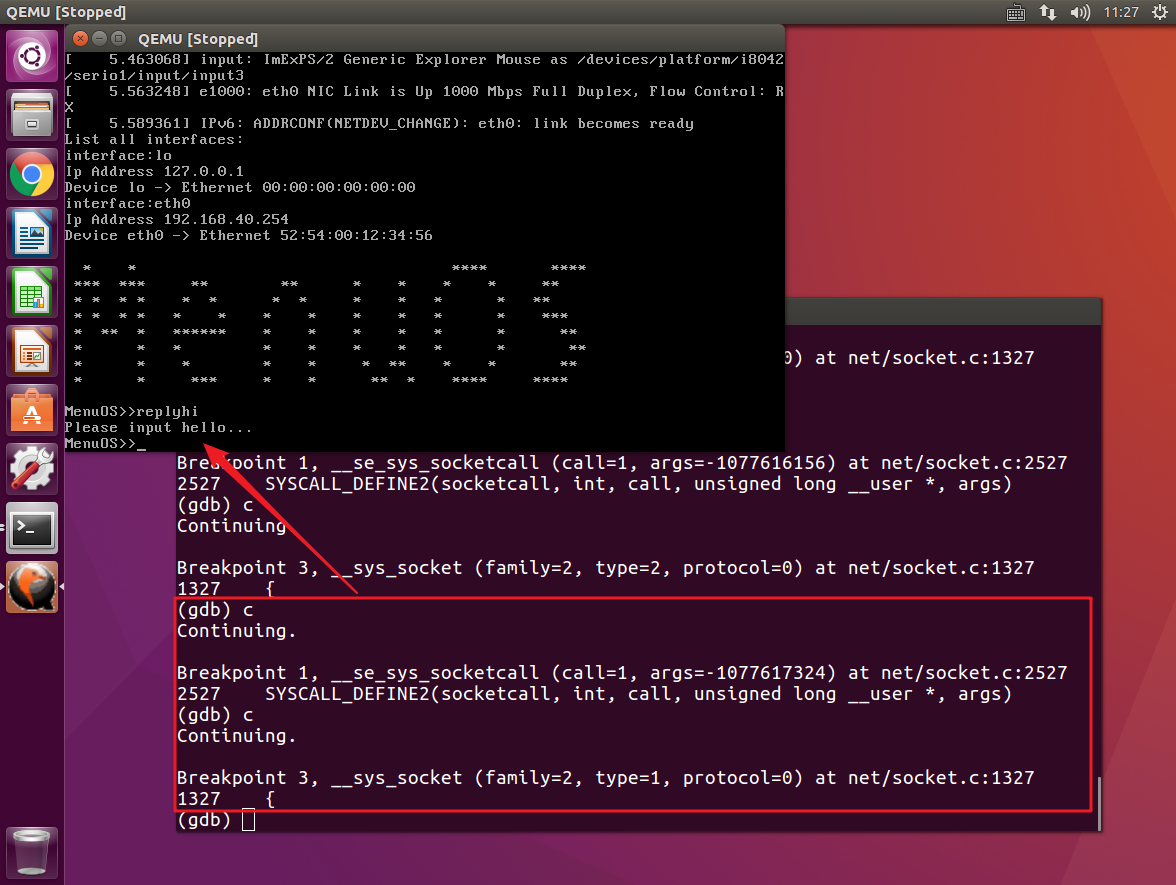Image resolution: width=1176 pixels, height=885 pixels.
Task: Focus the QEMU launcher icon in dock
Action: (x=32, y=587)
